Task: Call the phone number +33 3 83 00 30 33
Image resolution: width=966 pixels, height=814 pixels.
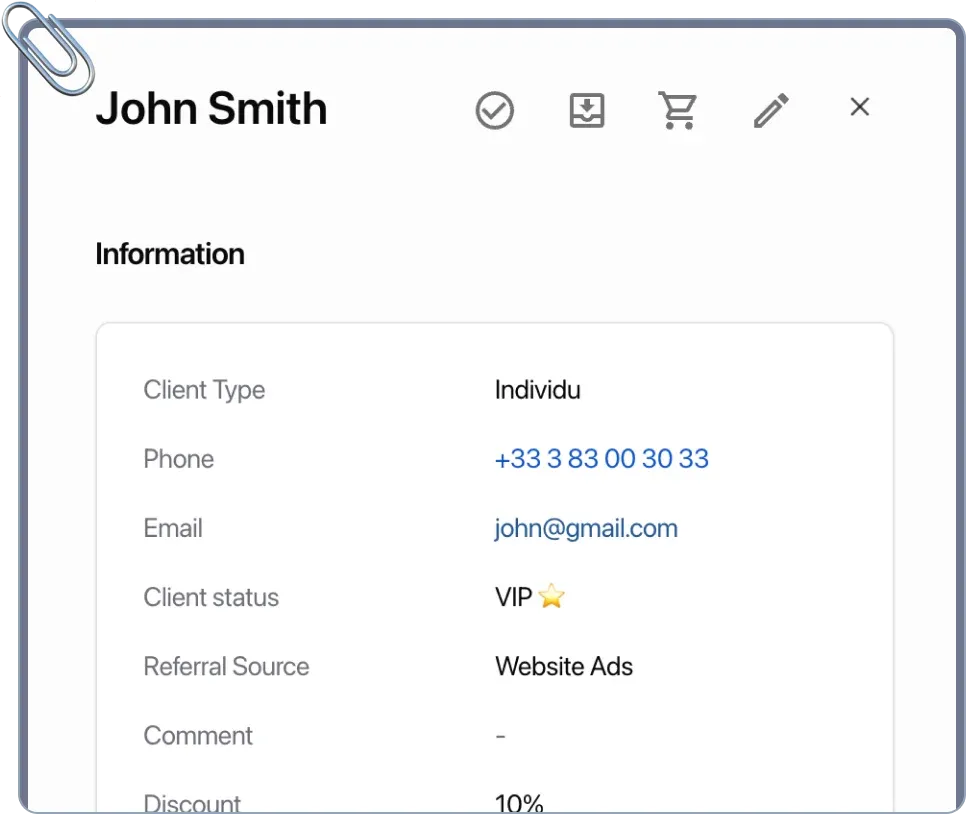Action: [x=601, y=459]
